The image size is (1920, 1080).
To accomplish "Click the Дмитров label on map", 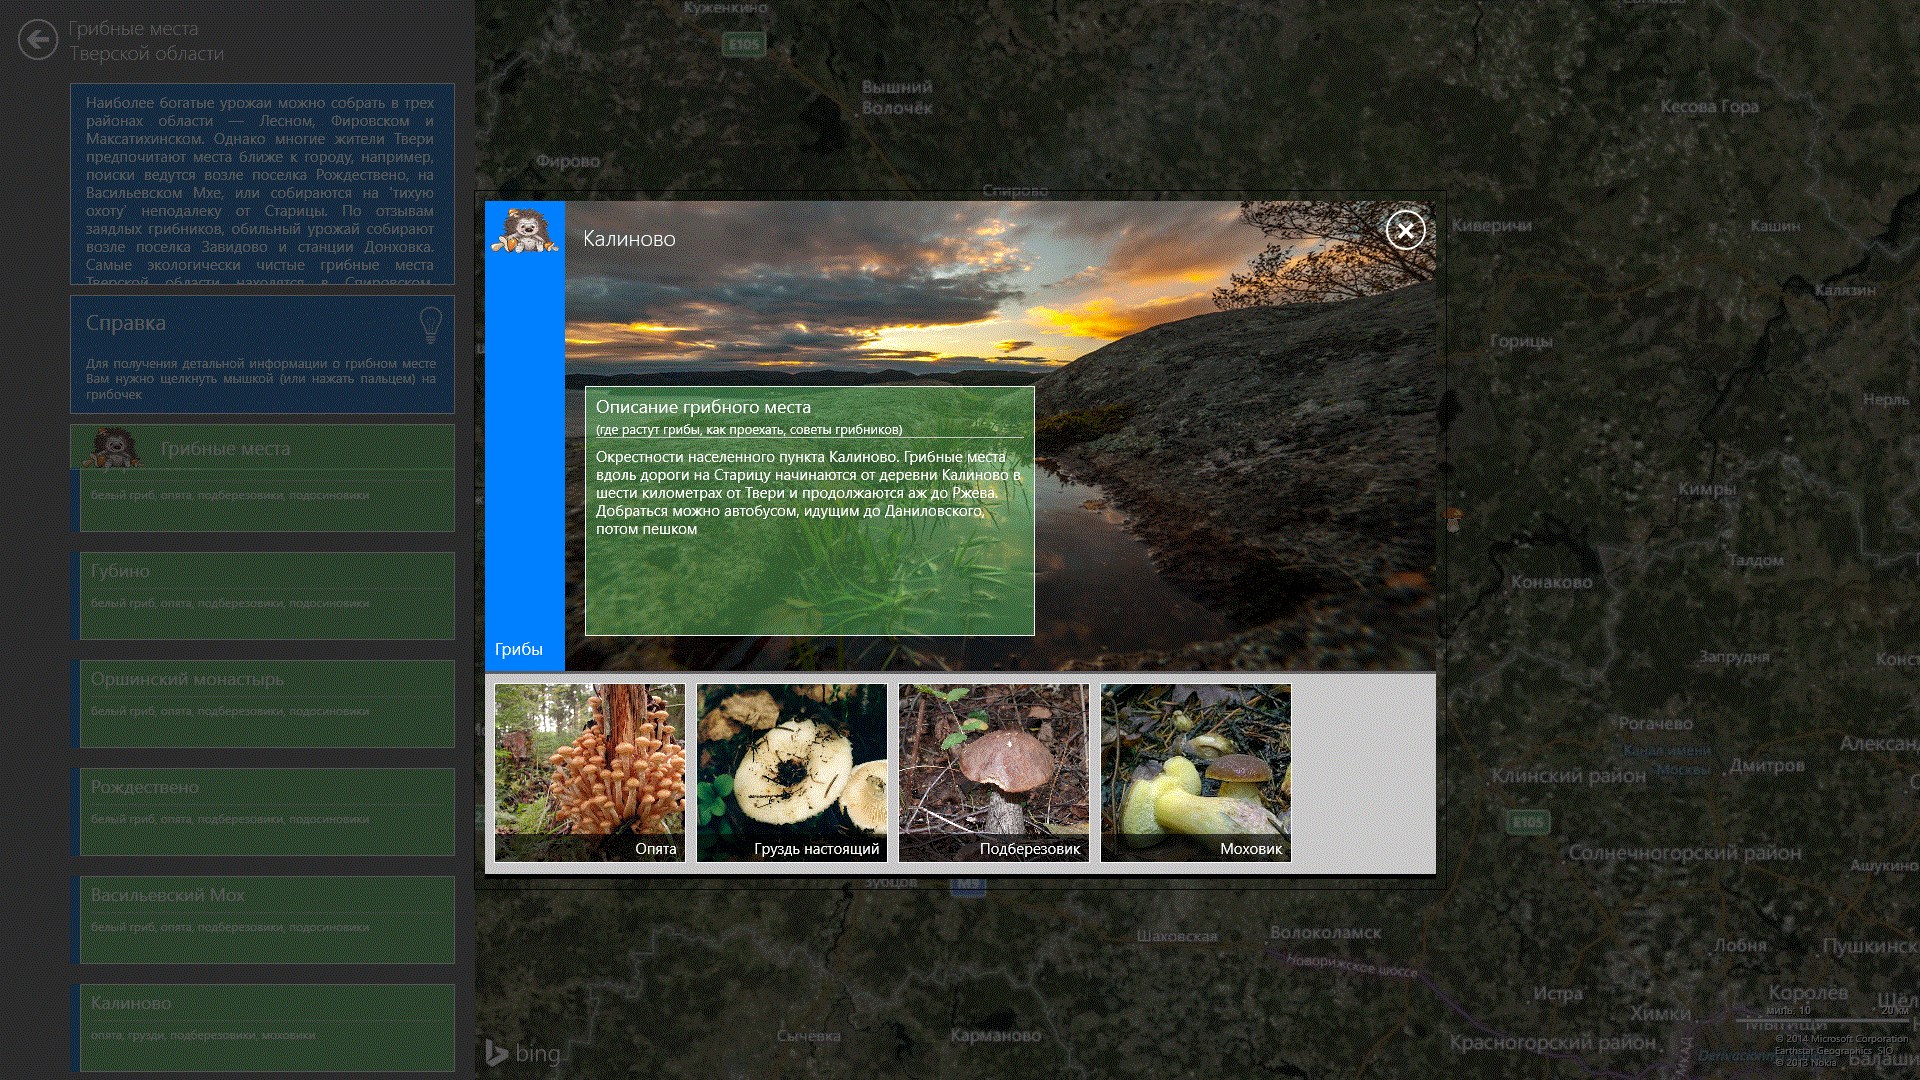I will 1767,765.
